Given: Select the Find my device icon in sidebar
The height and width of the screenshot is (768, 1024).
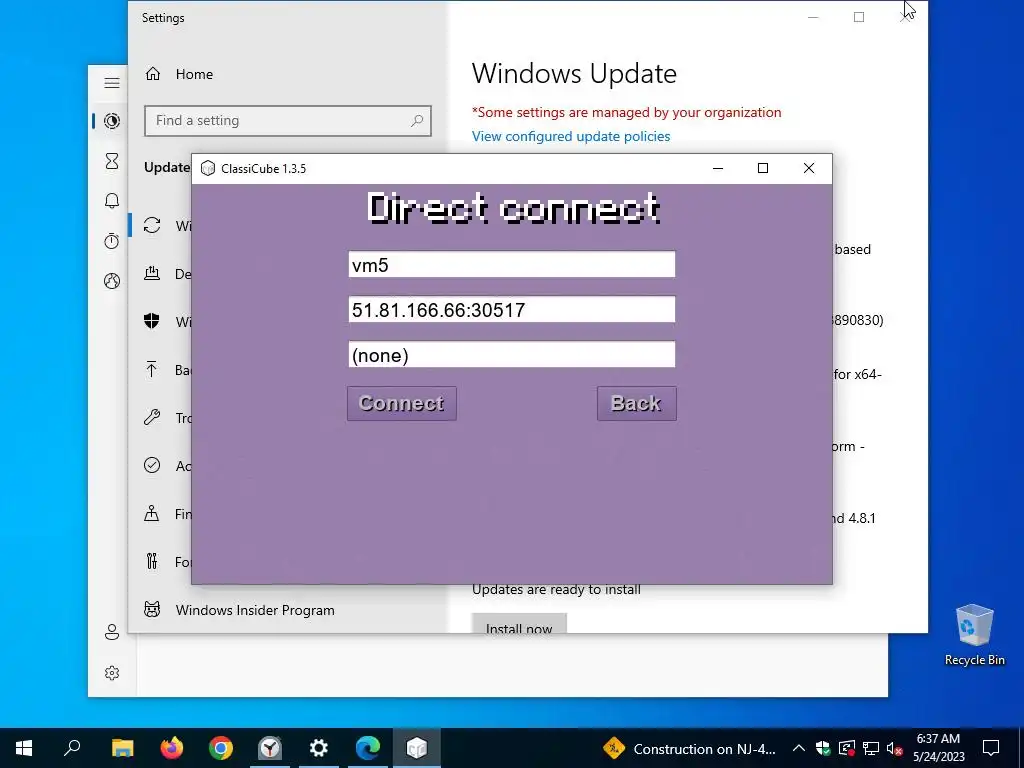Looking at the screenshot, I should [152, 513].
